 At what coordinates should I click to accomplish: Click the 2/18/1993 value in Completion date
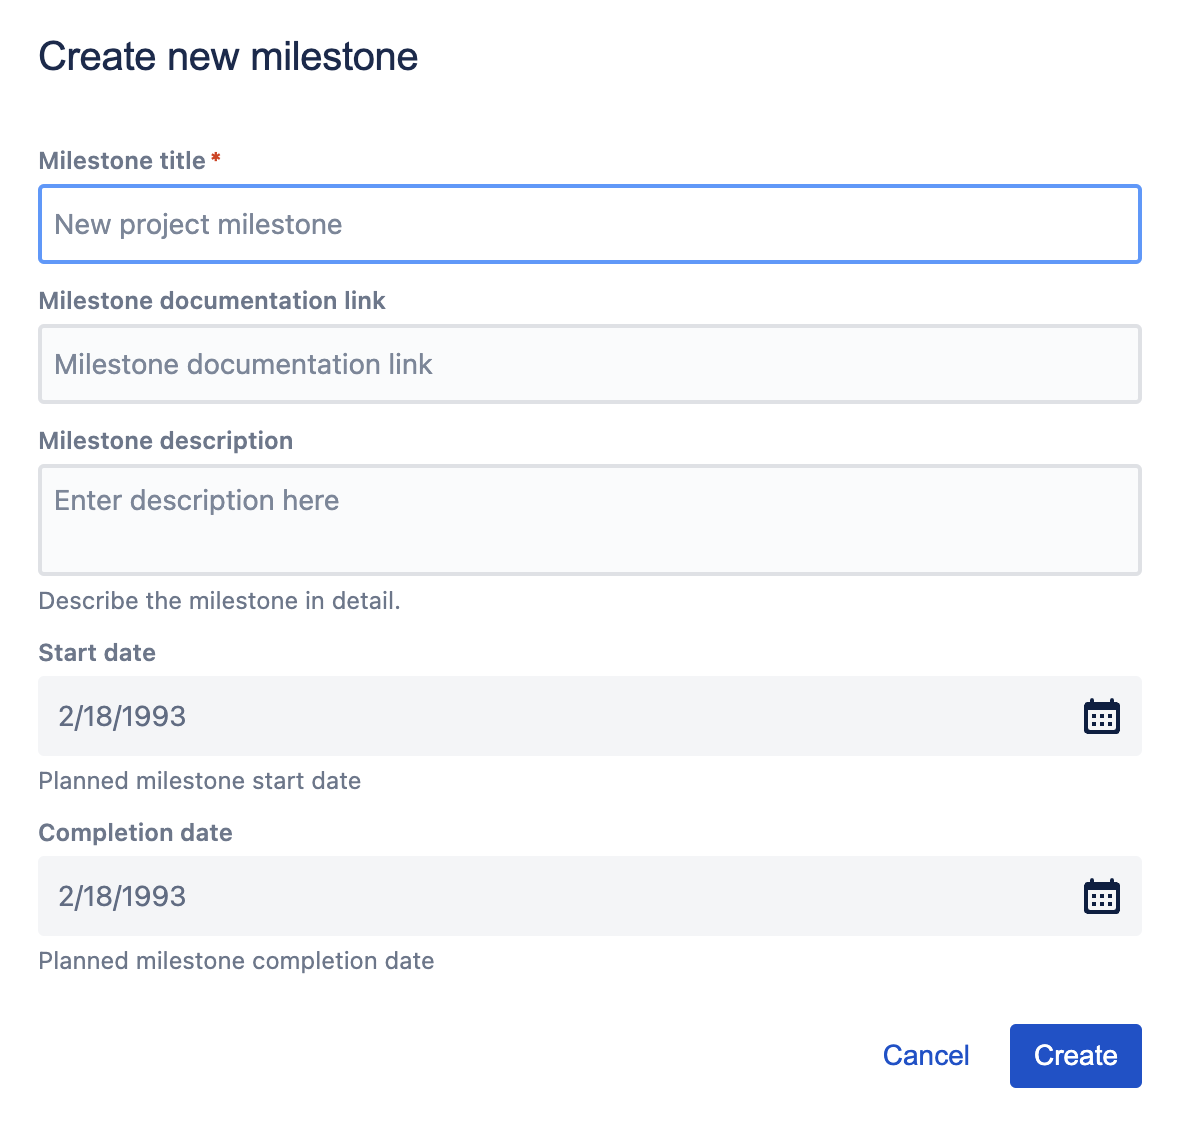tap(122, 896)
